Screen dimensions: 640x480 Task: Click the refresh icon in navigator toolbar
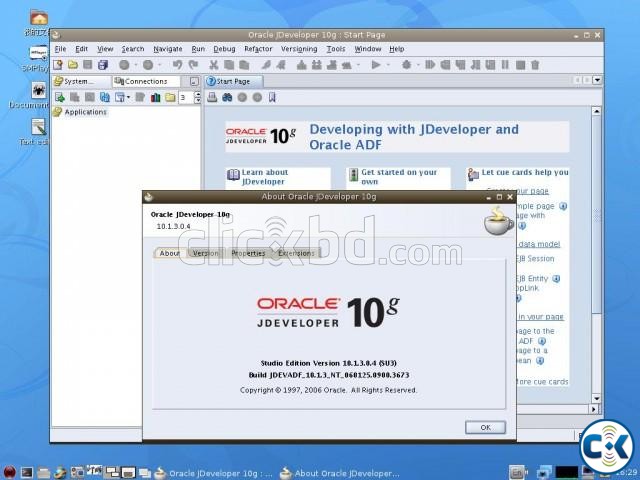(105, 97)
